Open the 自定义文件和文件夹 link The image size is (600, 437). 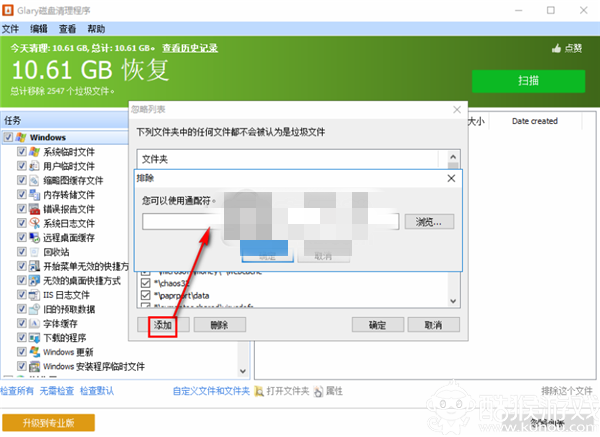[211, 391]
